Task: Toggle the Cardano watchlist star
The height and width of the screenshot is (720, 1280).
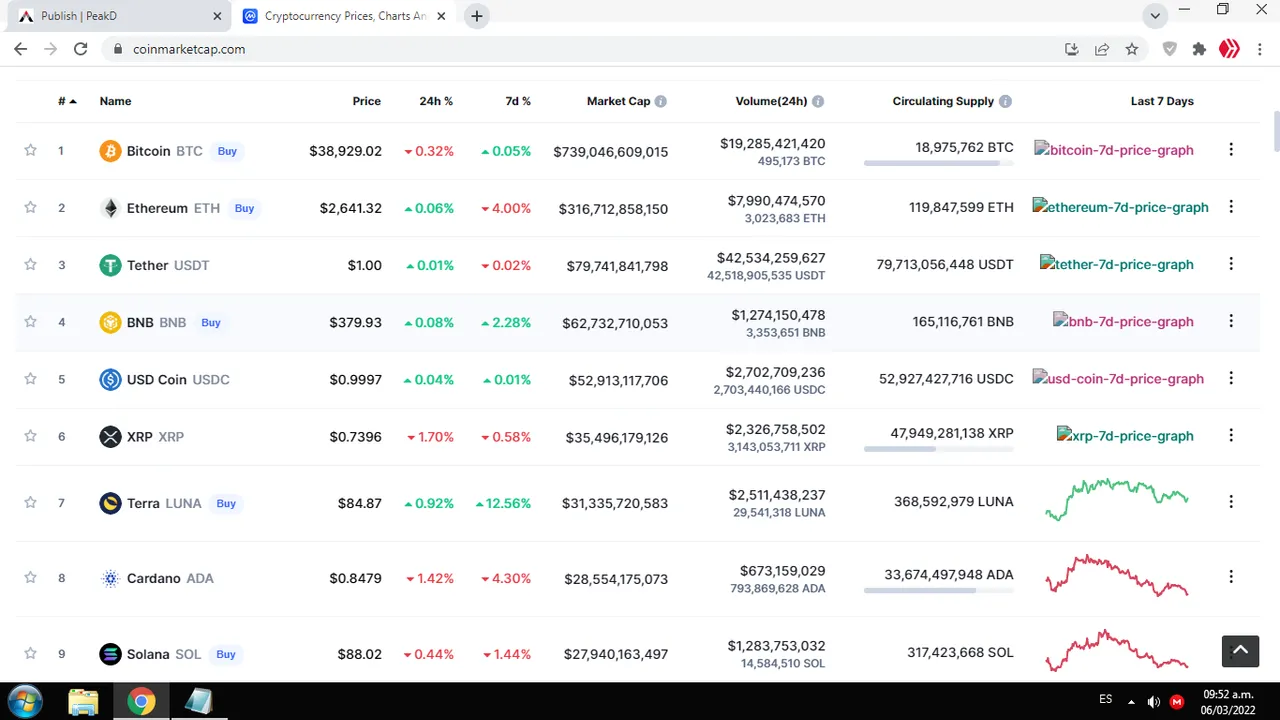Action: pos(30,577)
